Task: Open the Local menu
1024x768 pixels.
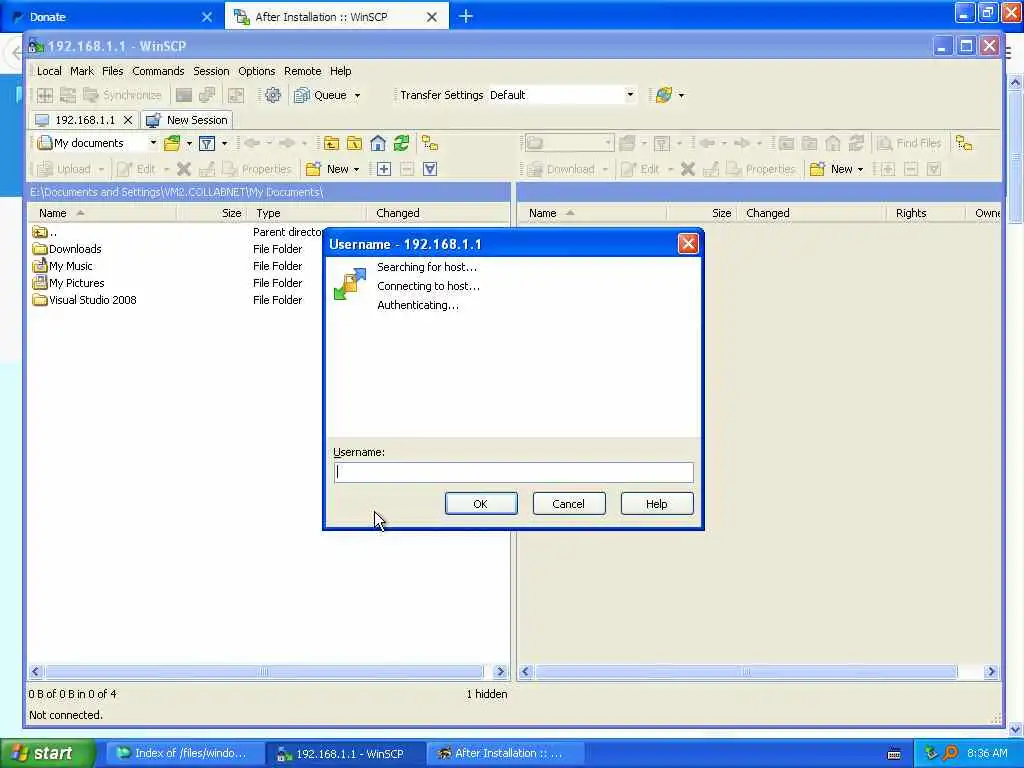Action: point(49,71)
